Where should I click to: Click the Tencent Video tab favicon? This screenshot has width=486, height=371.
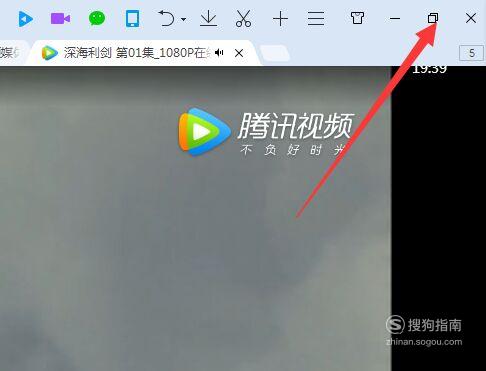point(49,53)
